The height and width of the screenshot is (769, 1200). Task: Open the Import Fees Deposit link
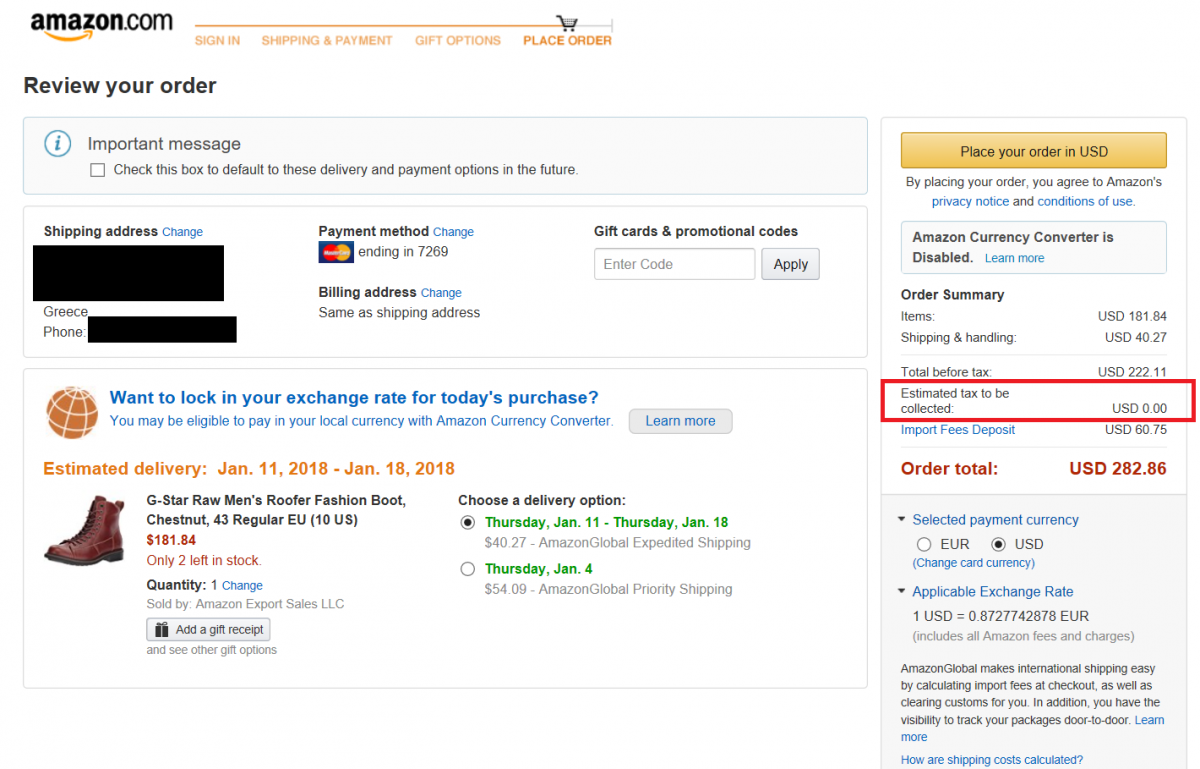point(958,430)
